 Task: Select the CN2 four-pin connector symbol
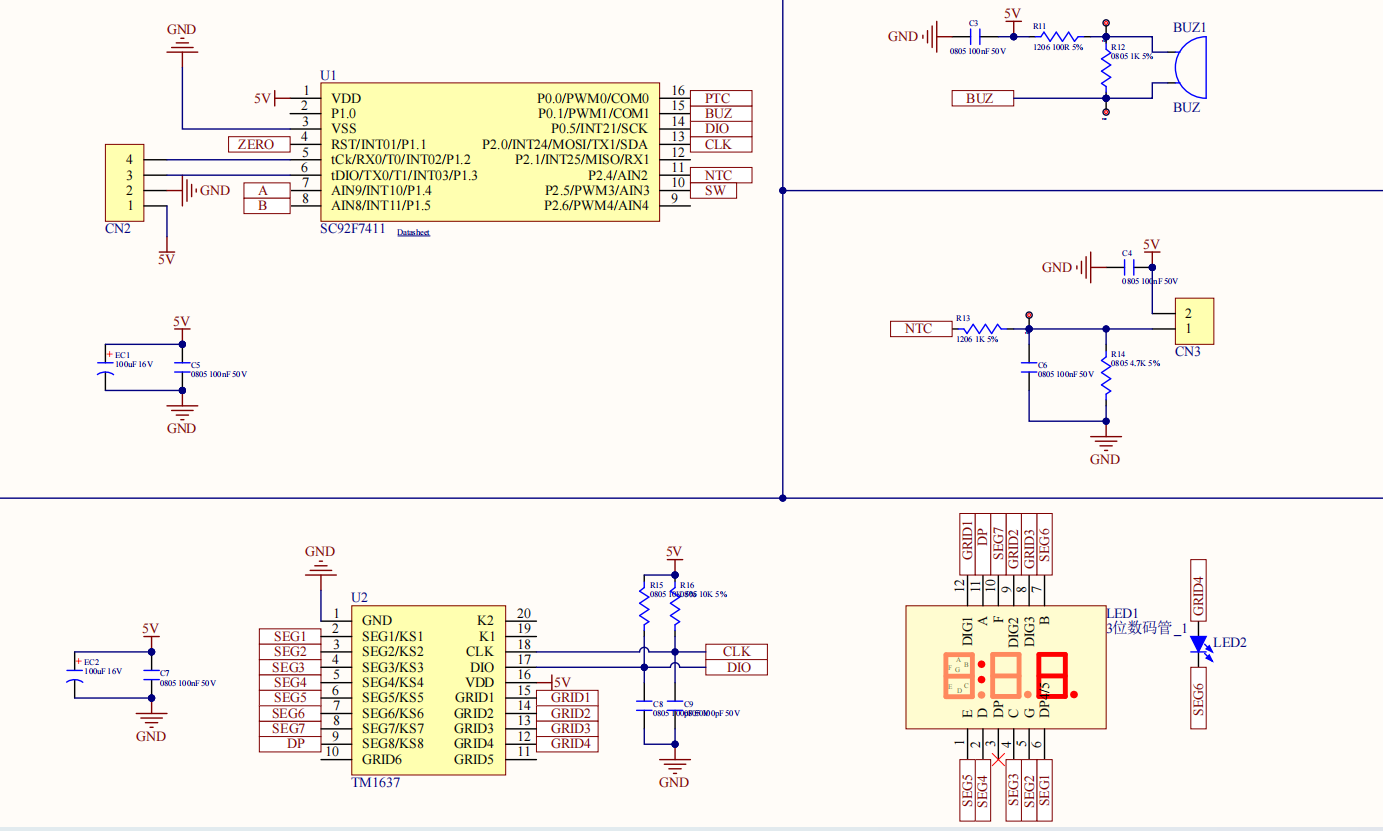[125, 182]
